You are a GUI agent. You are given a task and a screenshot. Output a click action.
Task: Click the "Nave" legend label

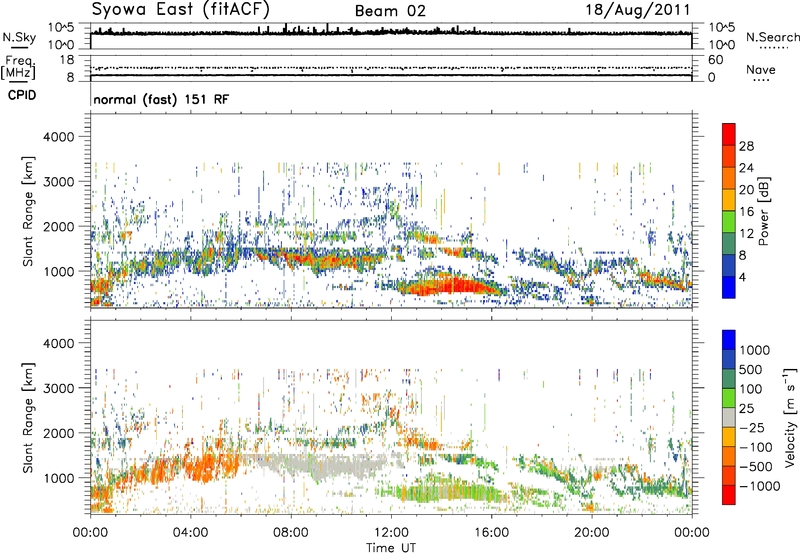[760, 69]
